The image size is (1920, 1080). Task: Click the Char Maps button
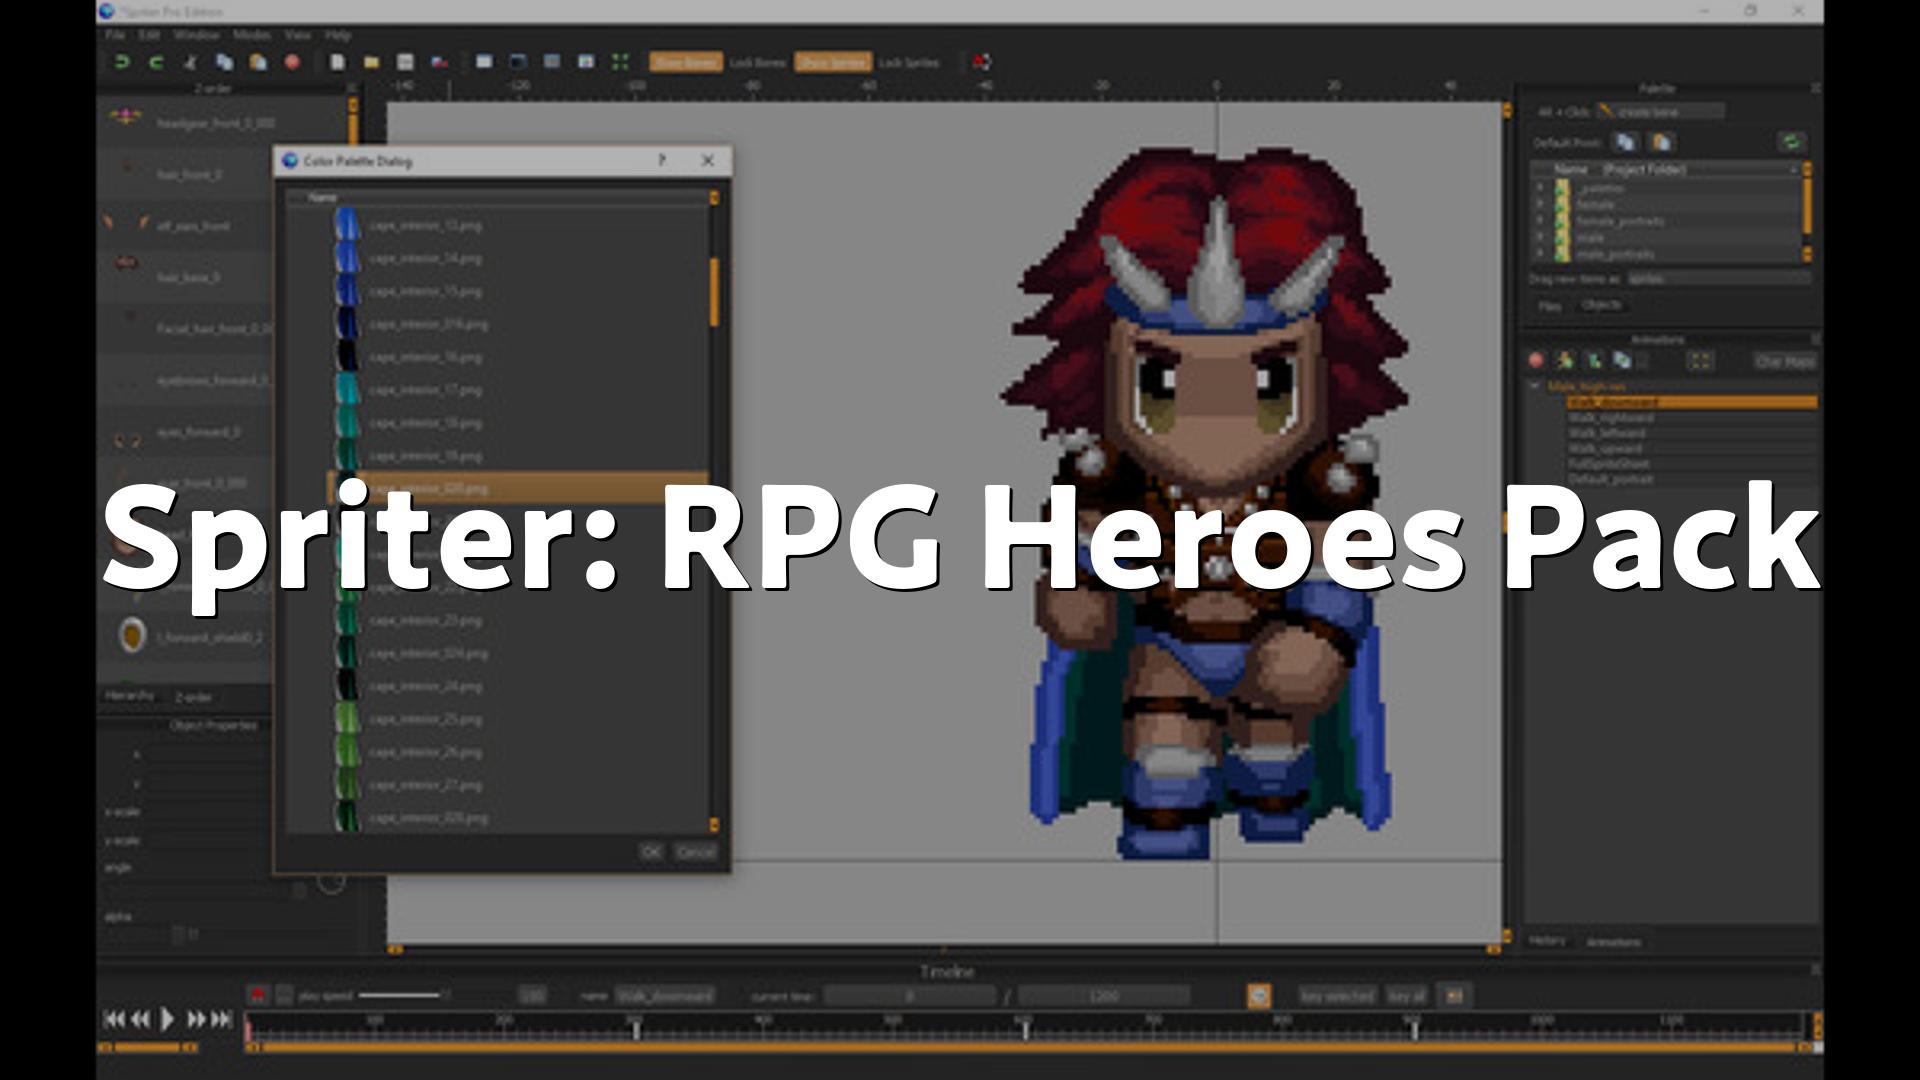pos(1784,361)
